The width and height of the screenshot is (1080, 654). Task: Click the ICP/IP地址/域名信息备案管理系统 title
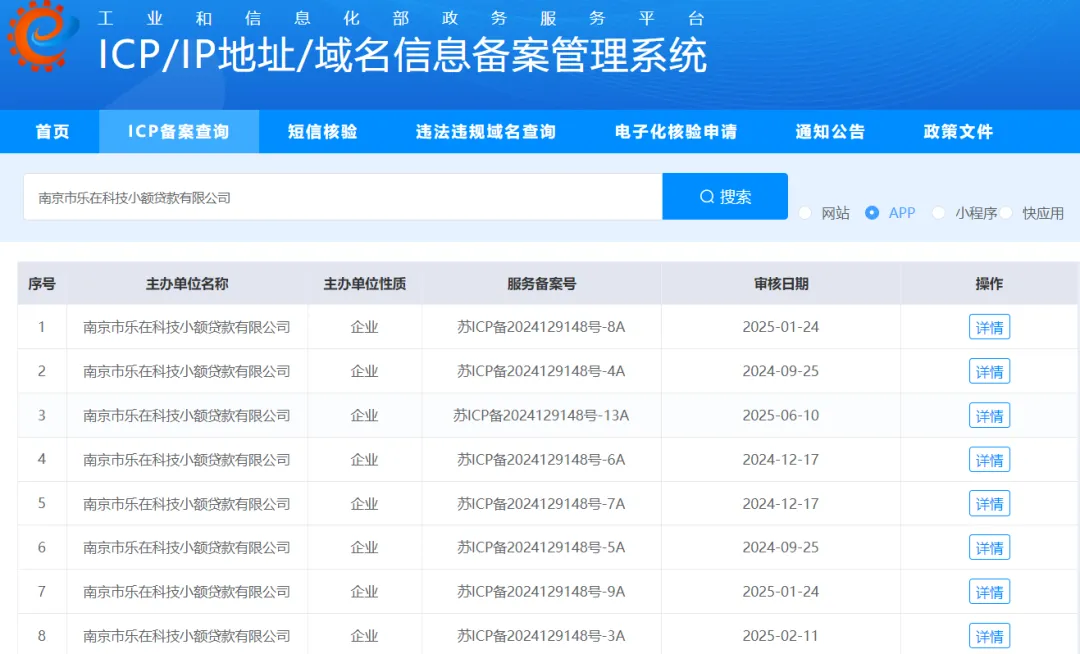click(x=402, y=54)
